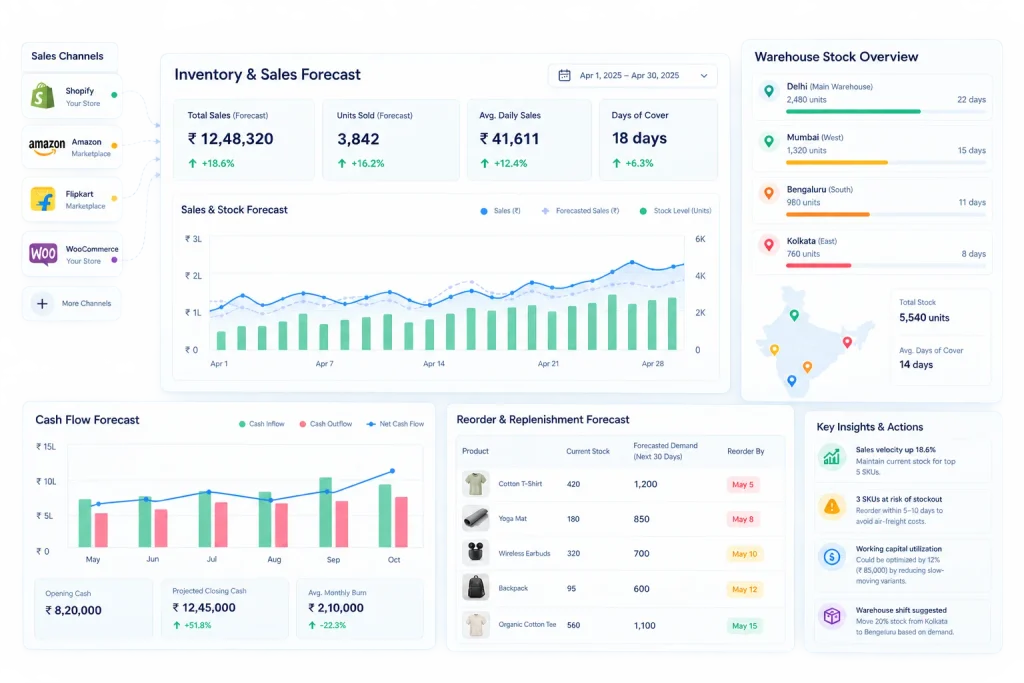
Task: Click the Avg. Monthly Burn ₹ 2,10,000 value
Action: click(336, 608)
